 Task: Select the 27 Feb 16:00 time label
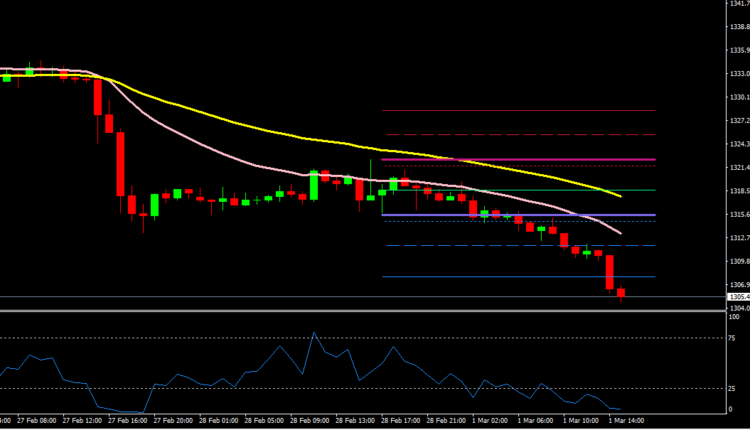[127, 421]
